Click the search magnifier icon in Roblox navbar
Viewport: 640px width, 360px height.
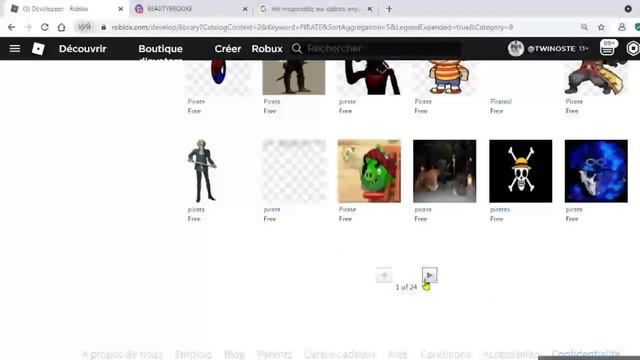(297, 49)
